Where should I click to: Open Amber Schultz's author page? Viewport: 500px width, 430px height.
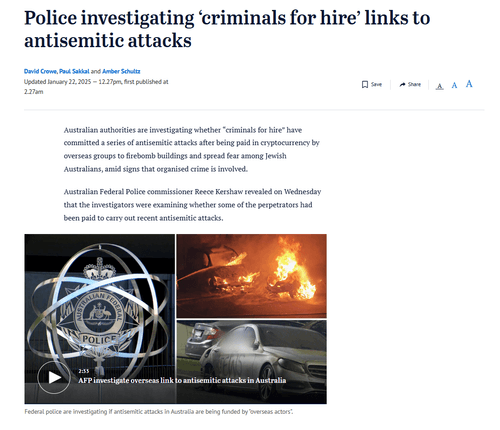point(121,71)
